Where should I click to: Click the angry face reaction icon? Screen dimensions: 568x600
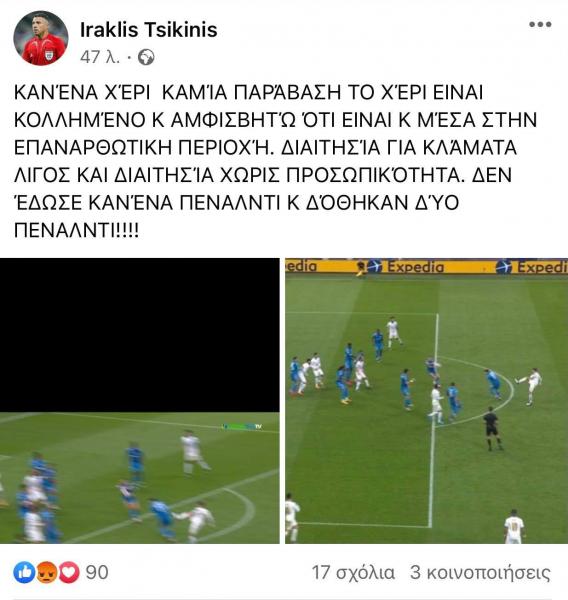point(46,572)
